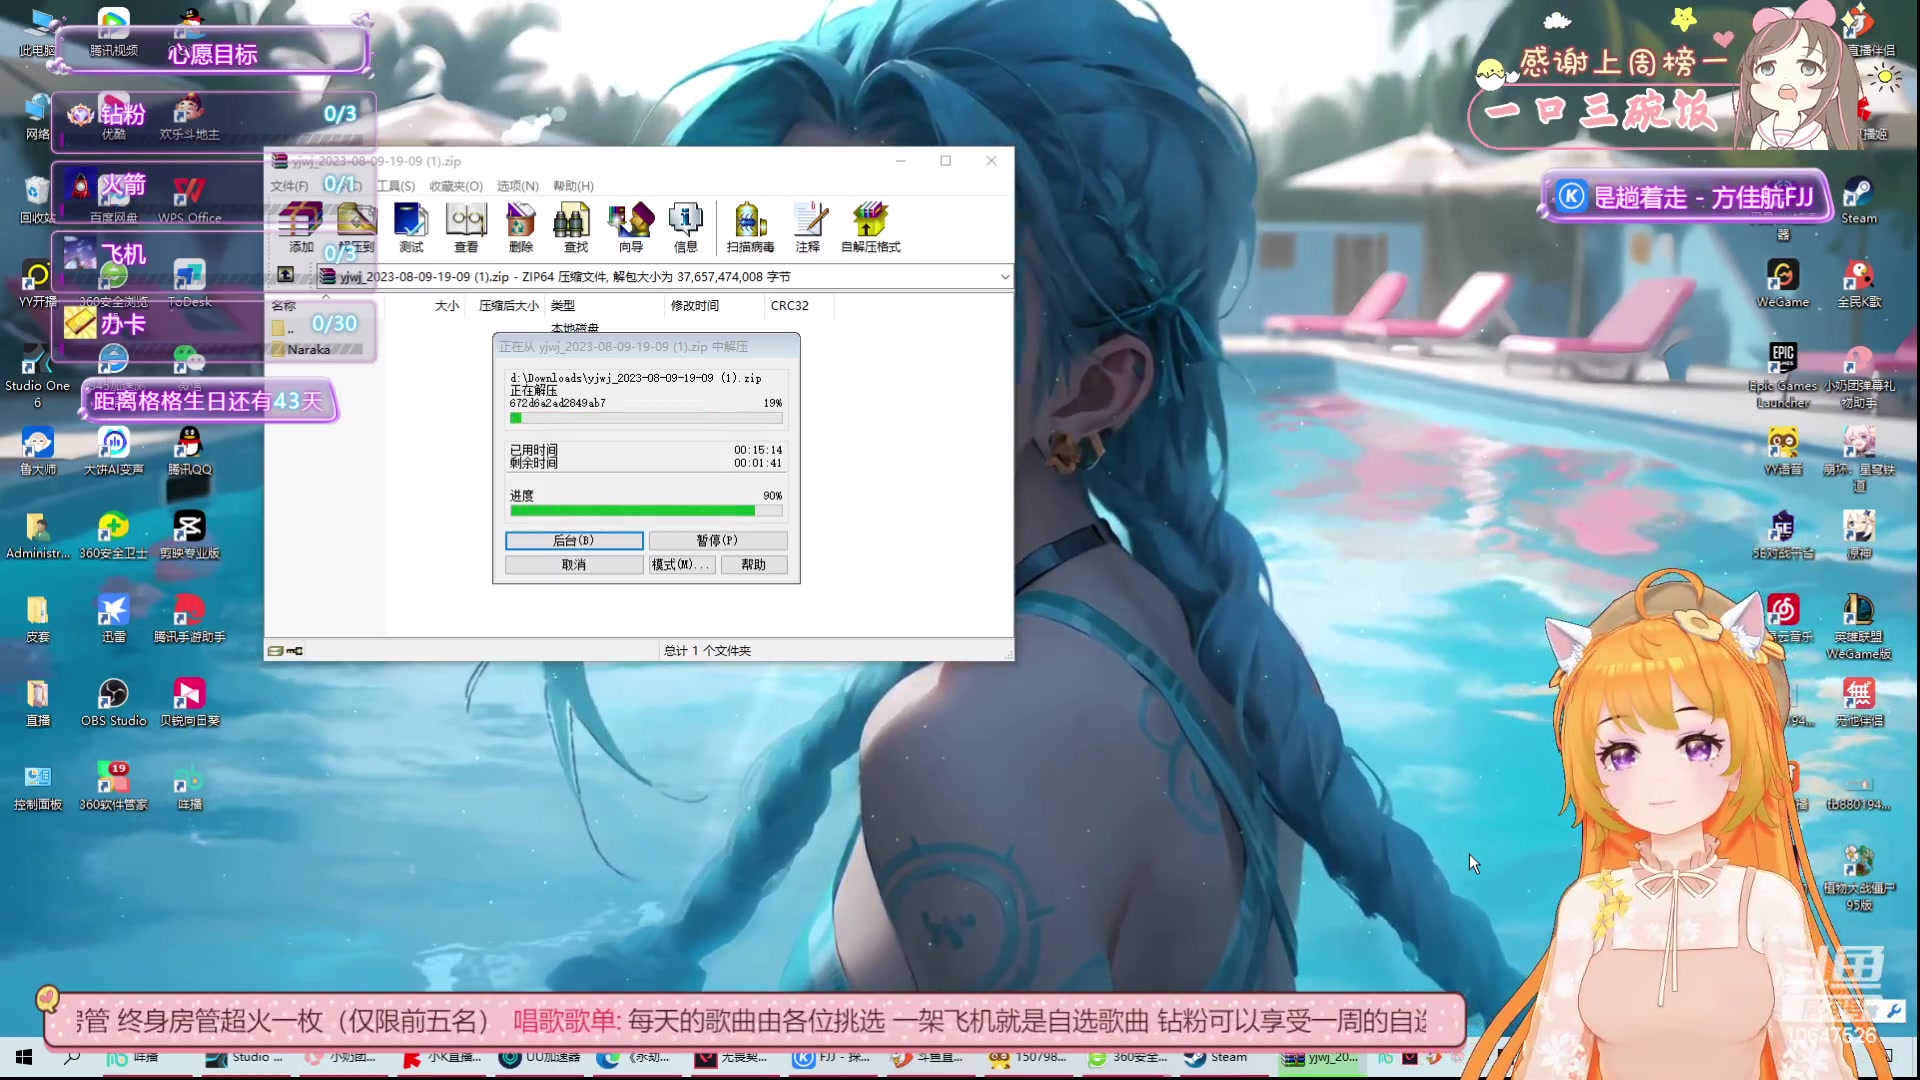
Task: Expand the zip file path dropdown
Action: coord(1004,276)
